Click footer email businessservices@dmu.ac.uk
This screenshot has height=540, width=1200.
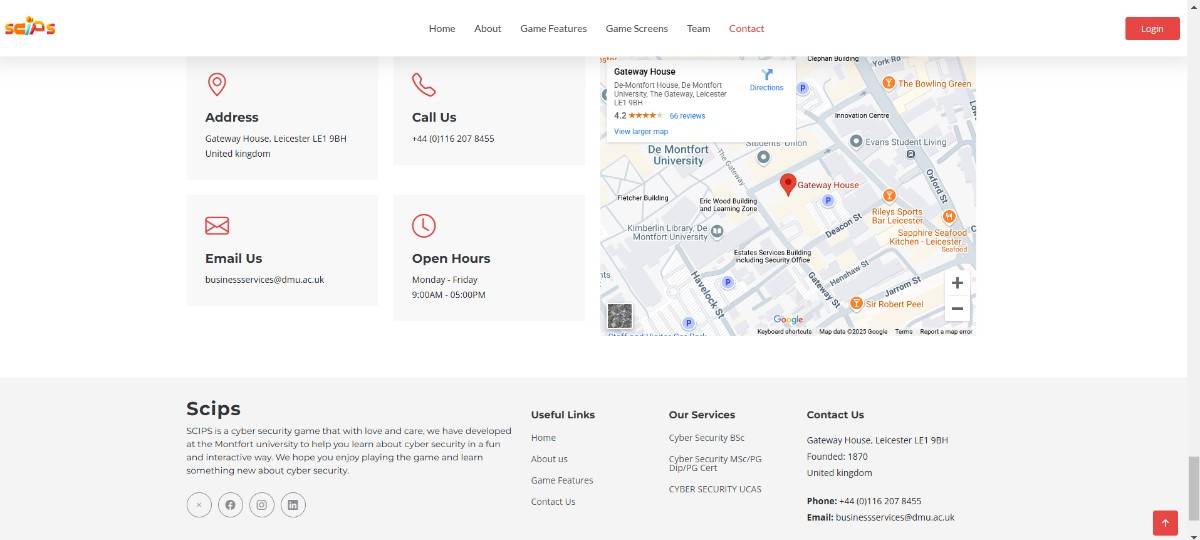(895, 518)
